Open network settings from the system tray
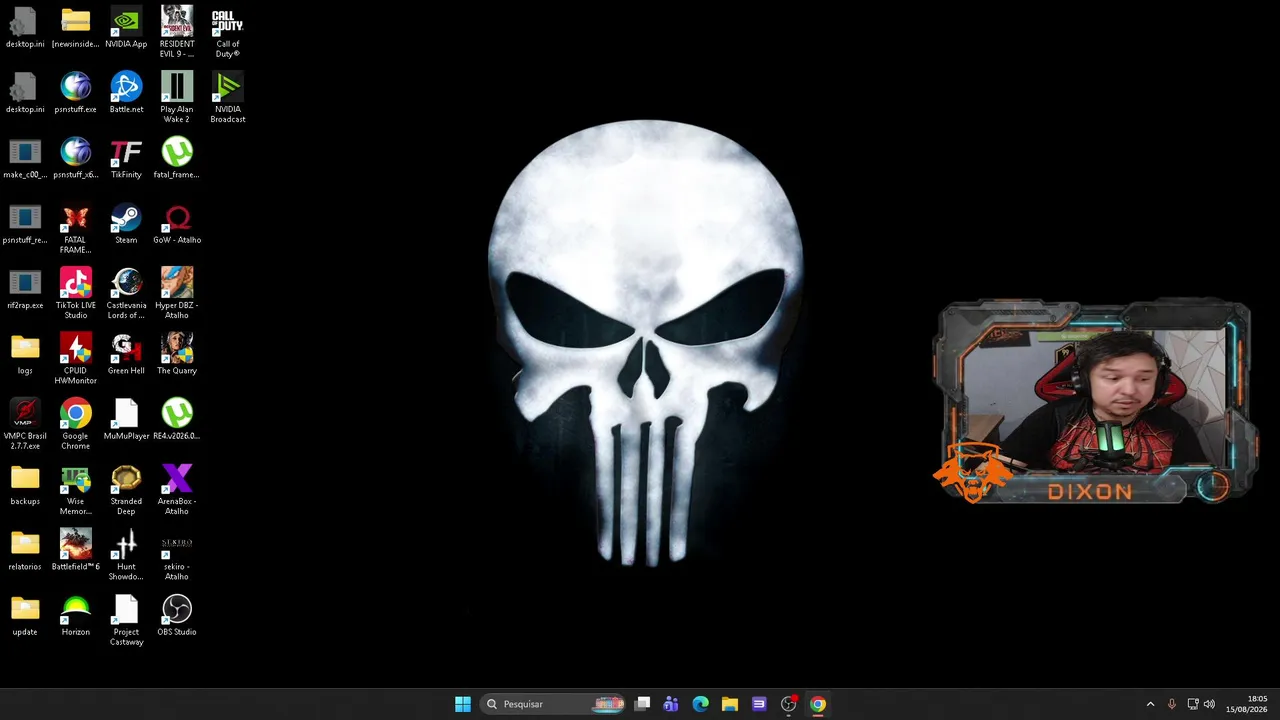 1193,704
